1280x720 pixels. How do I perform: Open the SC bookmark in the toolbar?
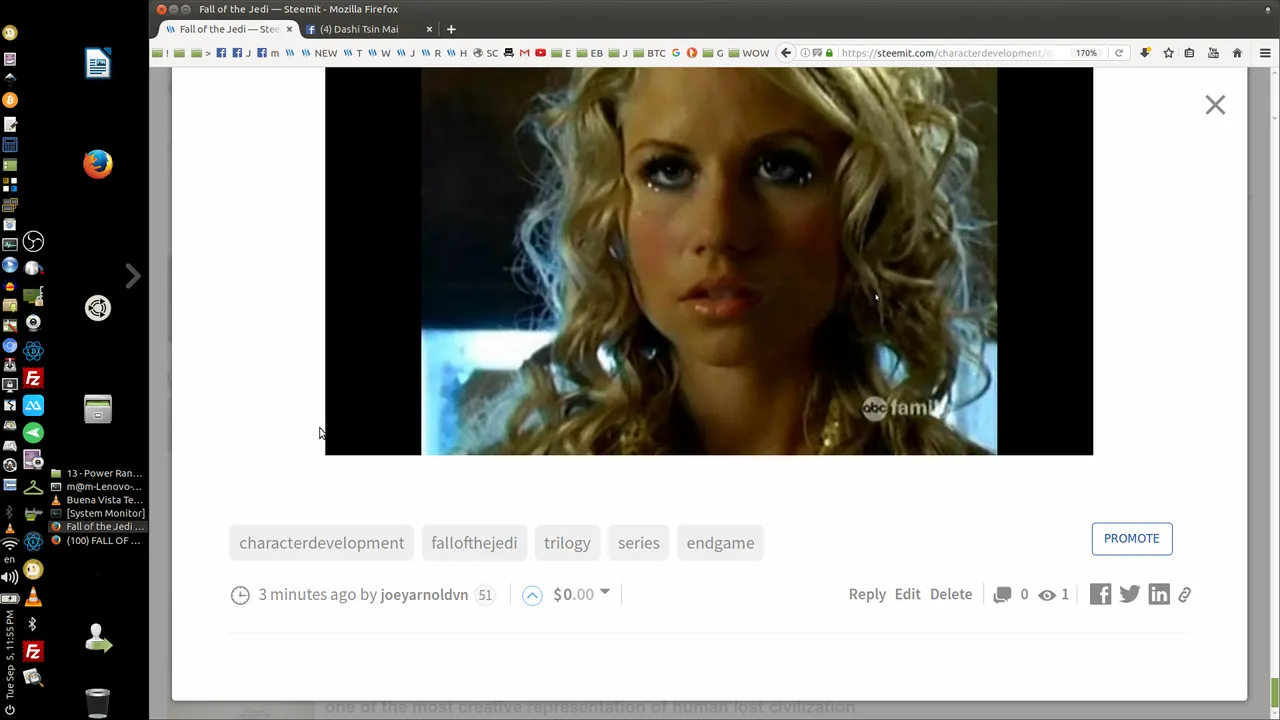[x=485, y=53]
